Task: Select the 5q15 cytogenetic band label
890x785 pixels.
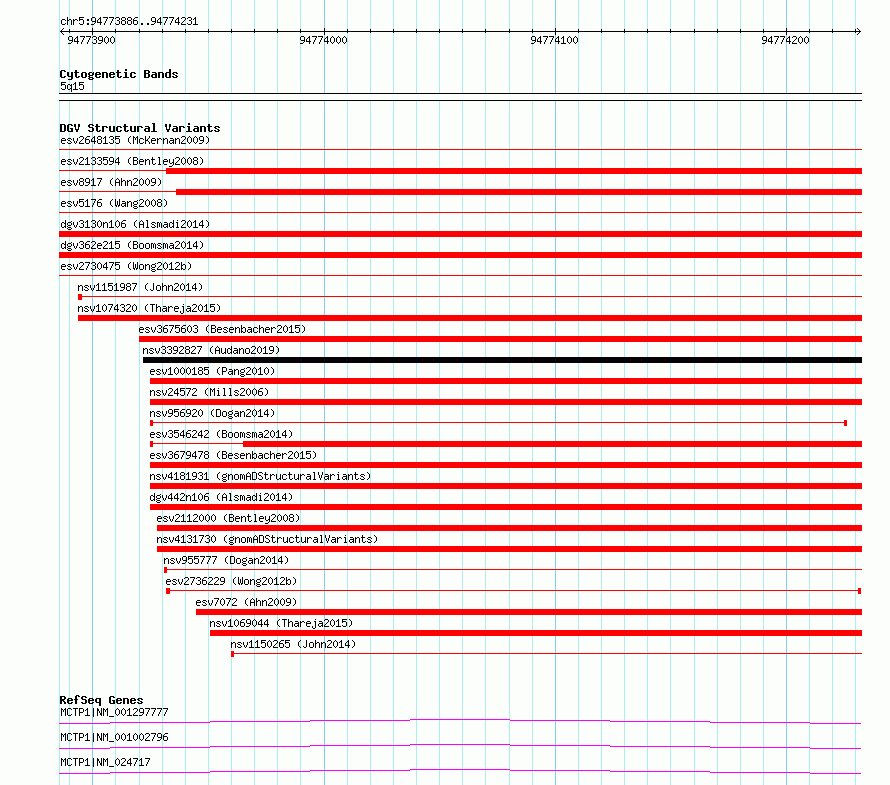Action: pos(73,86)
